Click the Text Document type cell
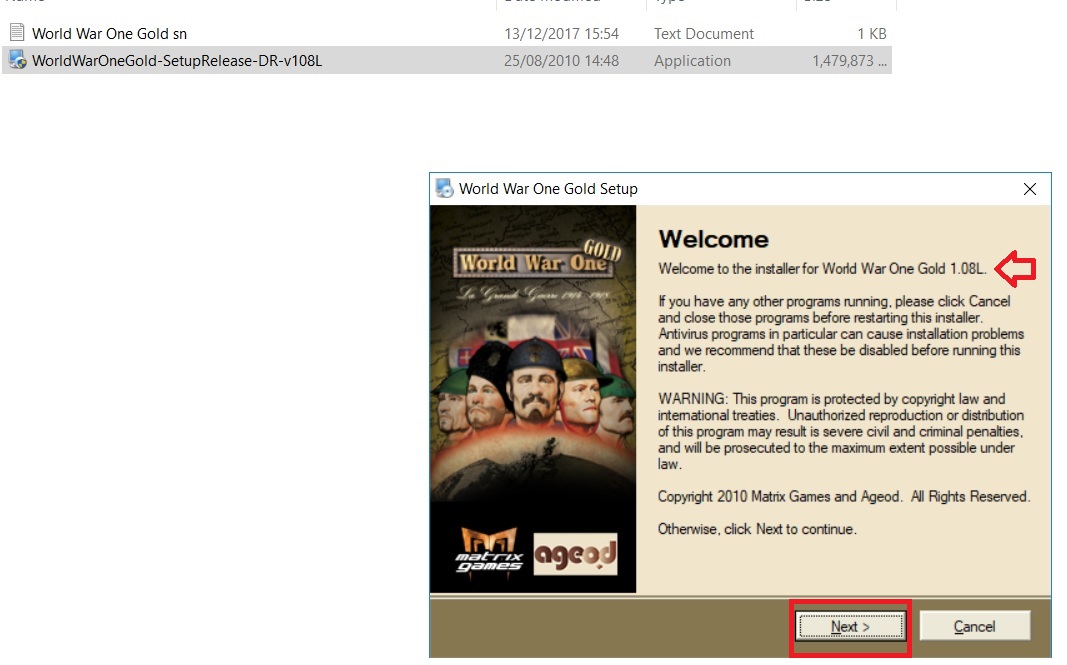The height and width of the screenshot is (665, 1067). (704, 33)
